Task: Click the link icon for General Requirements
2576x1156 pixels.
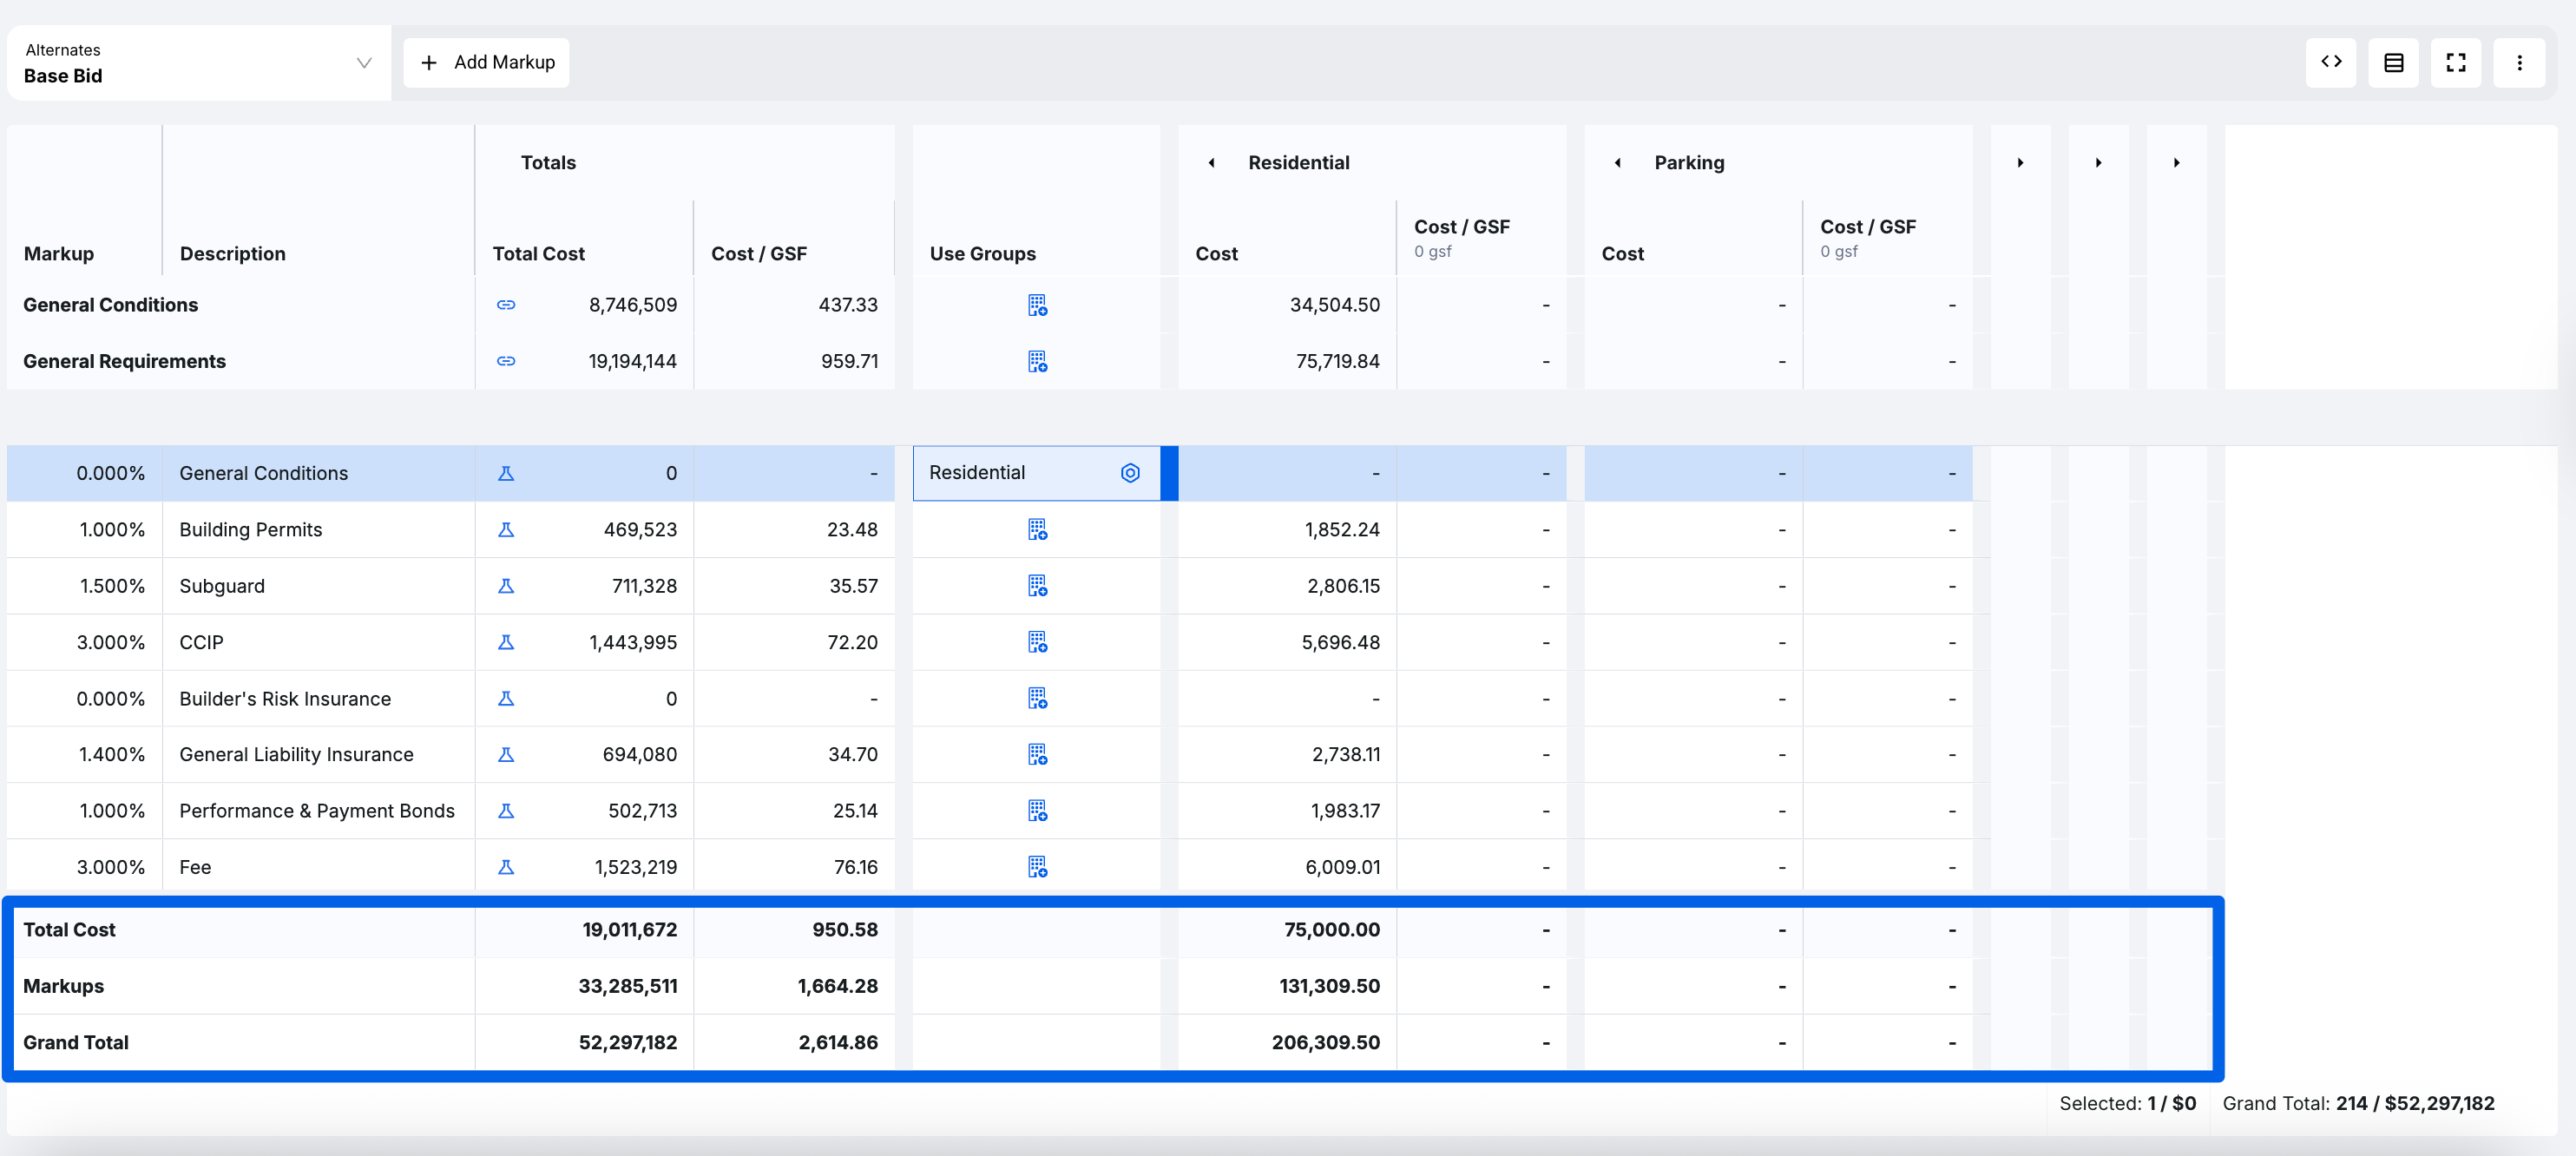Action: coord(506,361)
